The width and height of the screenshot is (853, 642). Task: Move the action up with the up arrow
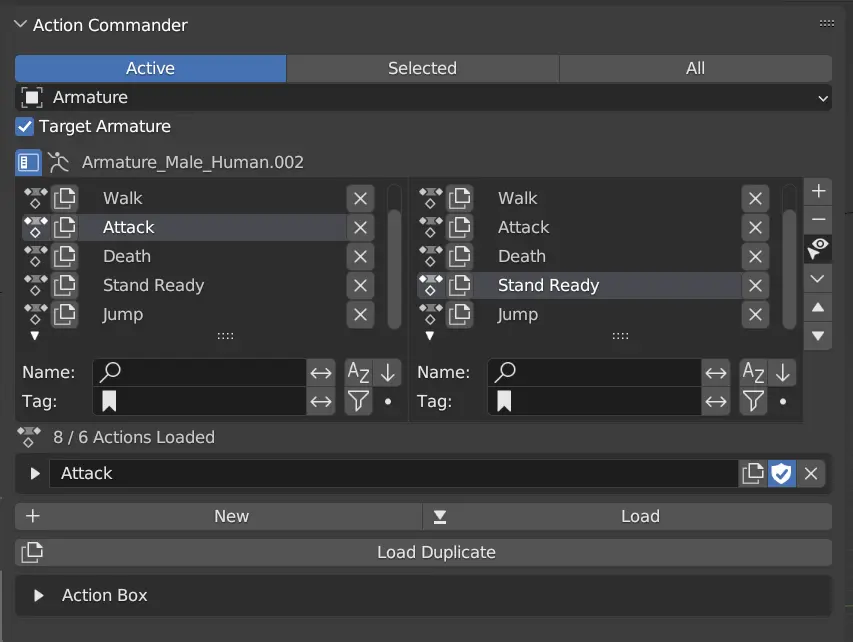tap(818, 307)
